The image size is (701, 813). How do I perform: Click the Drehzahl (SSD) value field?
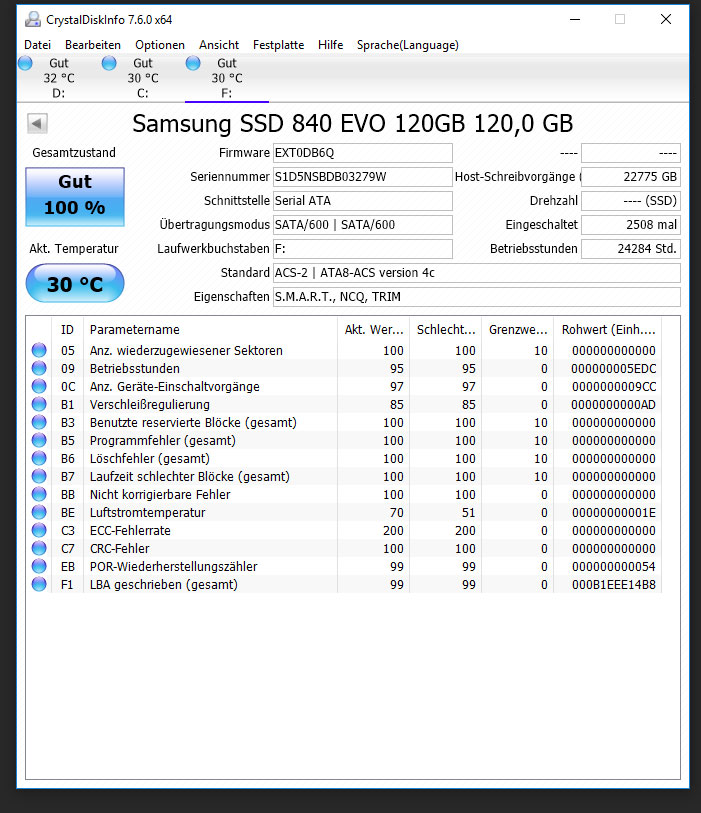click(x=630, y=201)
